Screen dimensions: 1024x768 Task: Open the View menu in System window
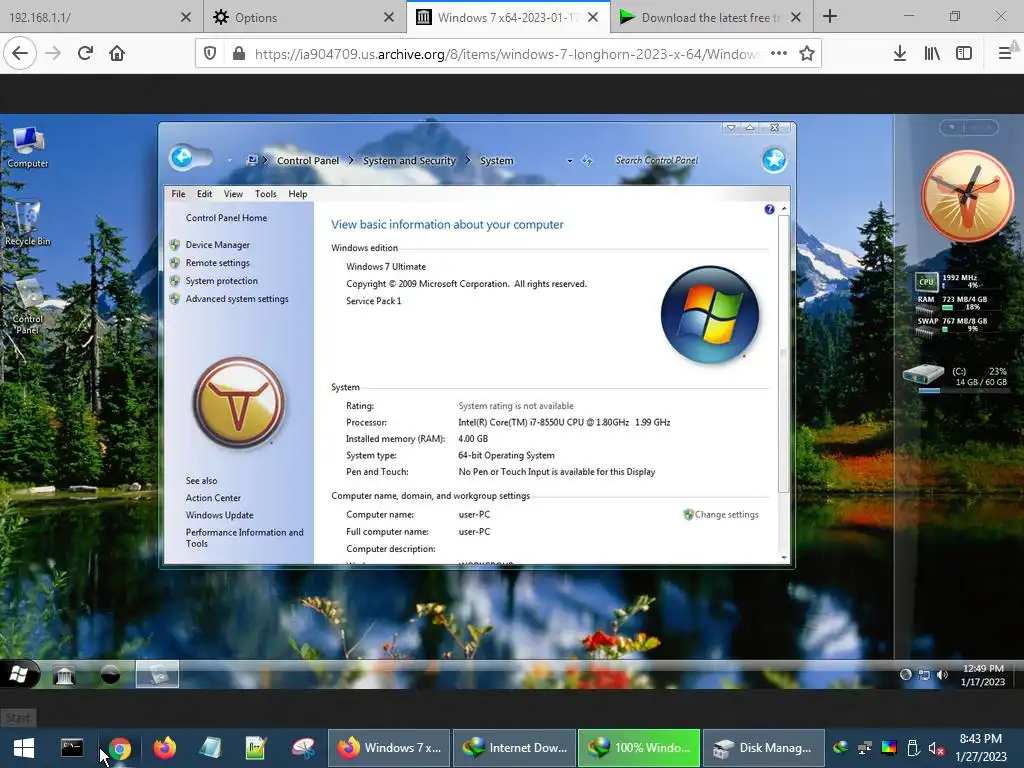(233, 194)
